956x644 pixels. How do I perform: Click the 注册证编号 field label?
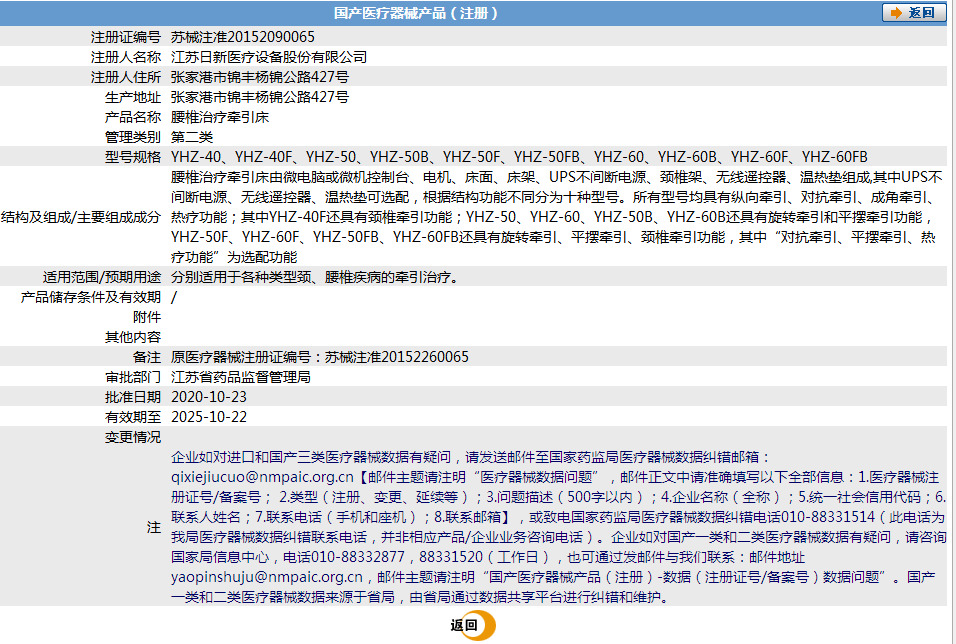point(126,37)
